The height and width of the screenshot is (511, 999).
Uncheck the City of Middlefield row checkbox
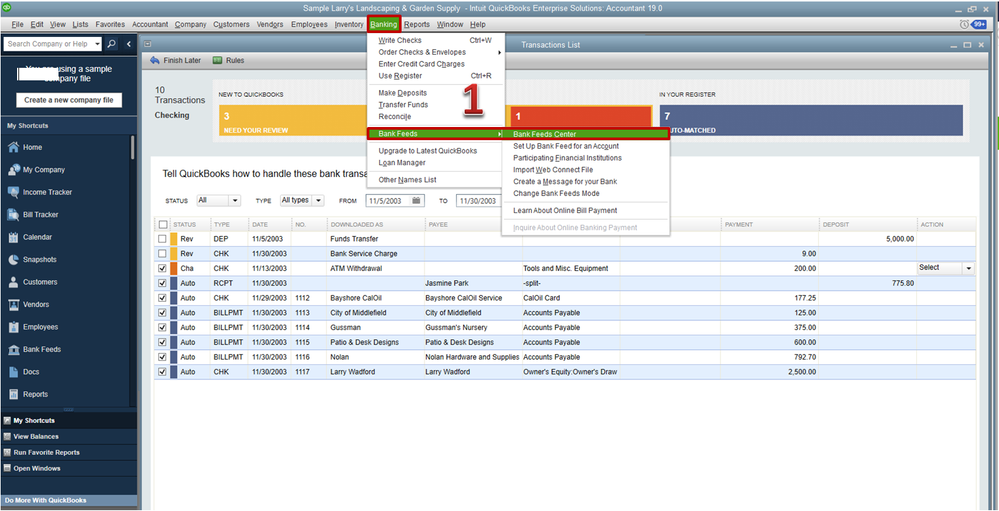coord(162,312)
